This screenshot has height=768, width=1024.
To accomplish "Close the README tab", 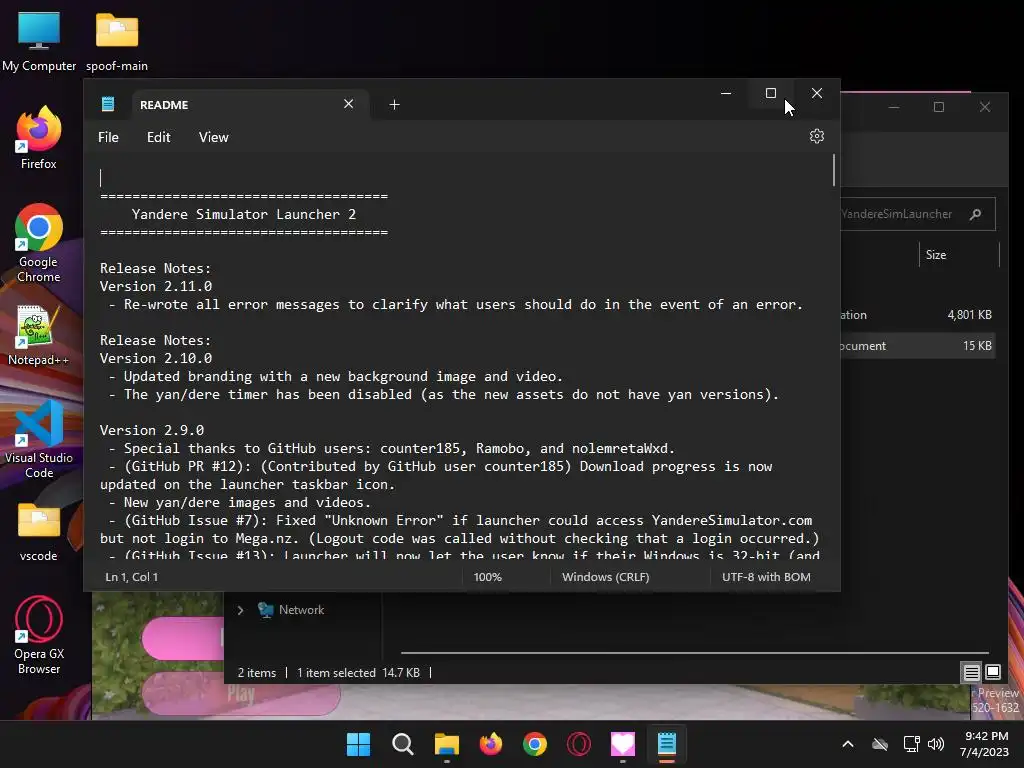I will (x=349, y=104).
